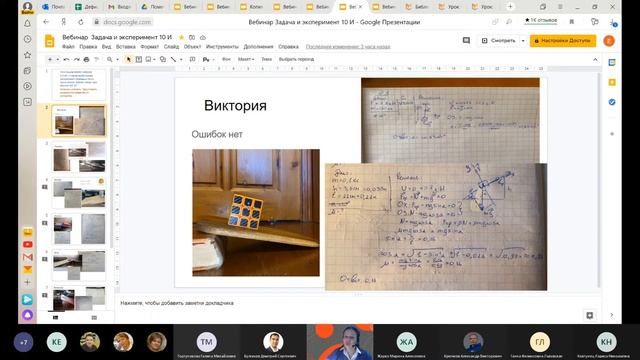Click the Виктория slide title text
640x360 pixels.
(235, 106)
